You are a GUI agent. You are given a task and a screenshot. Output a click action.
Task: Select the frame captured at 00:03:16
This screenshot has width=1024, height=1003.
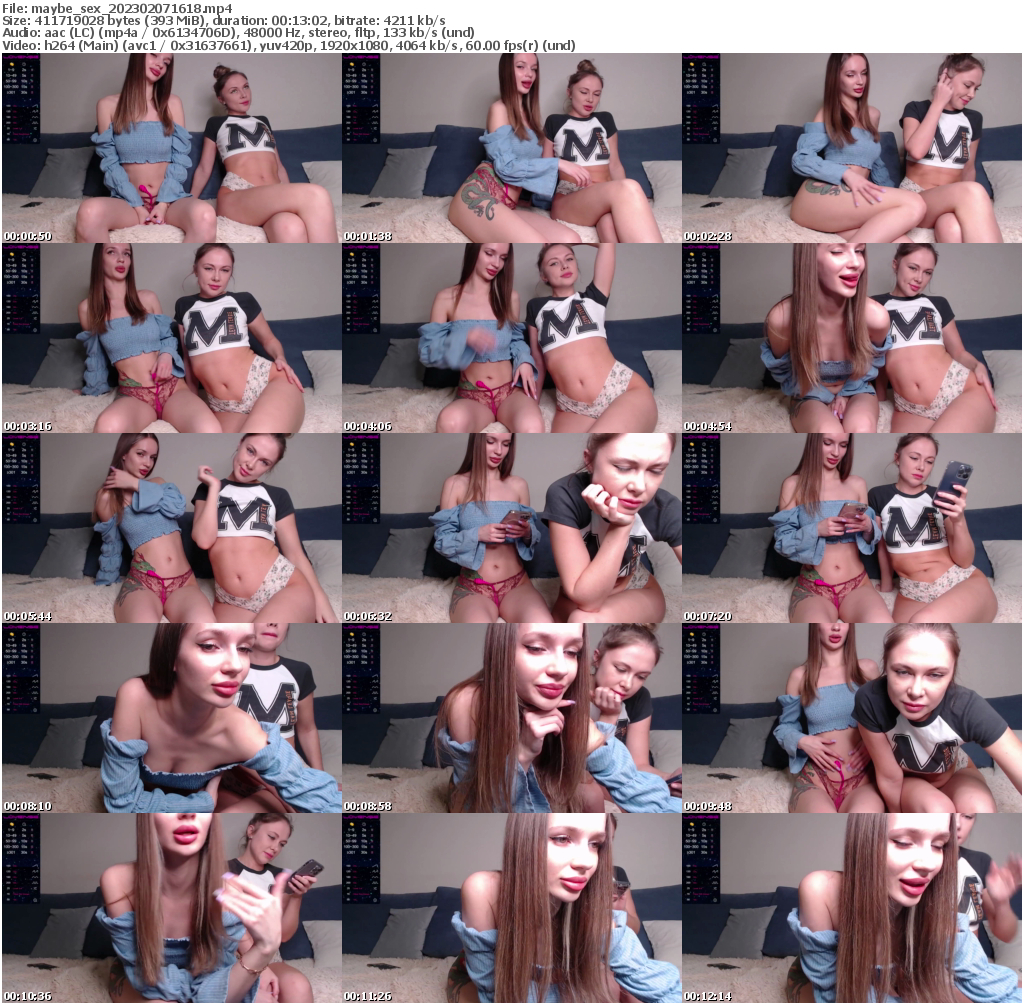point(170,338)
